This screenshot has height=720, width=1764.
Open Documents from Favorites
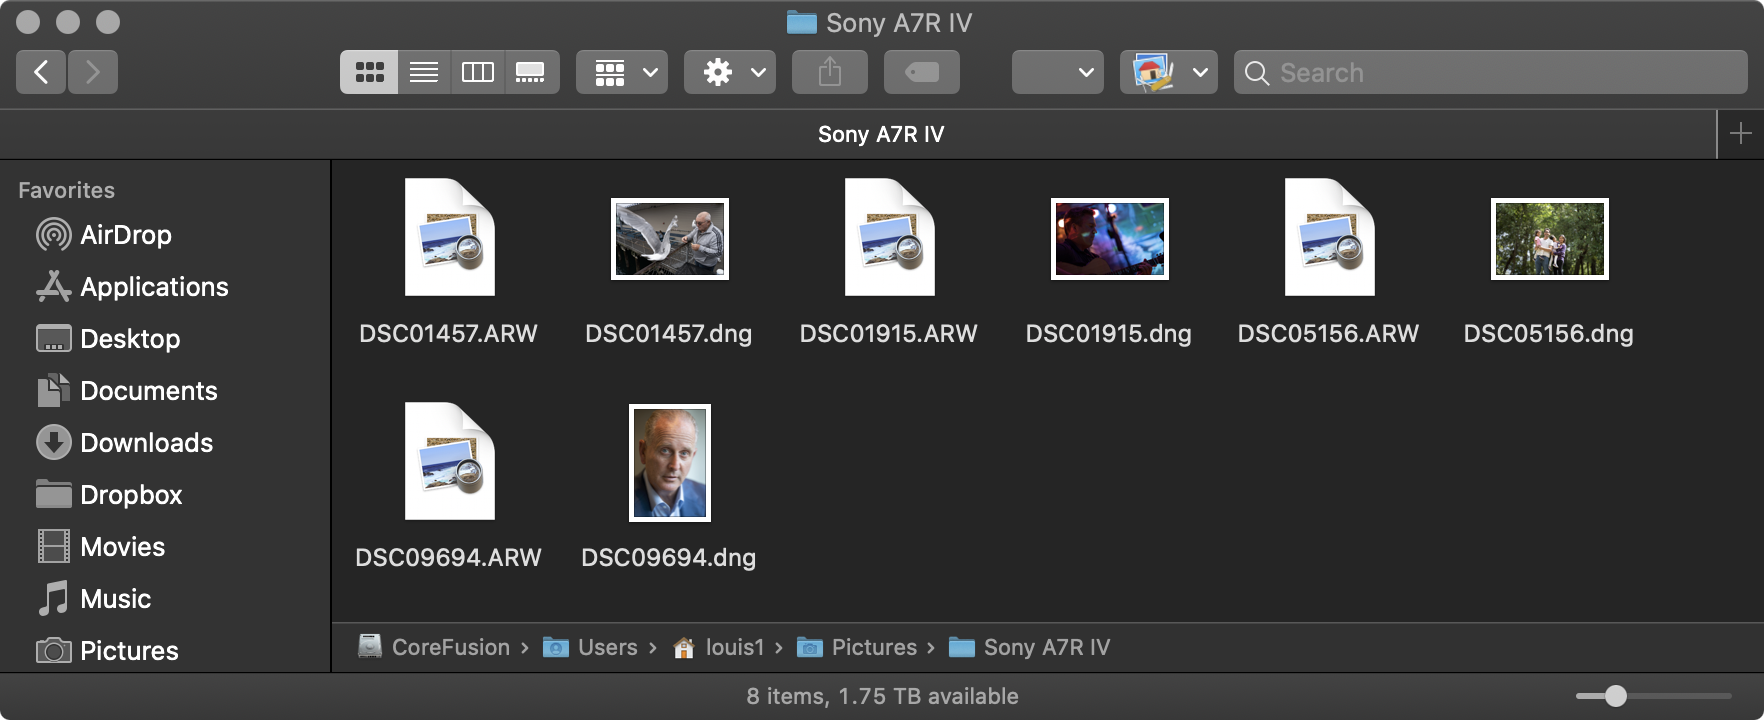point(126,391)
